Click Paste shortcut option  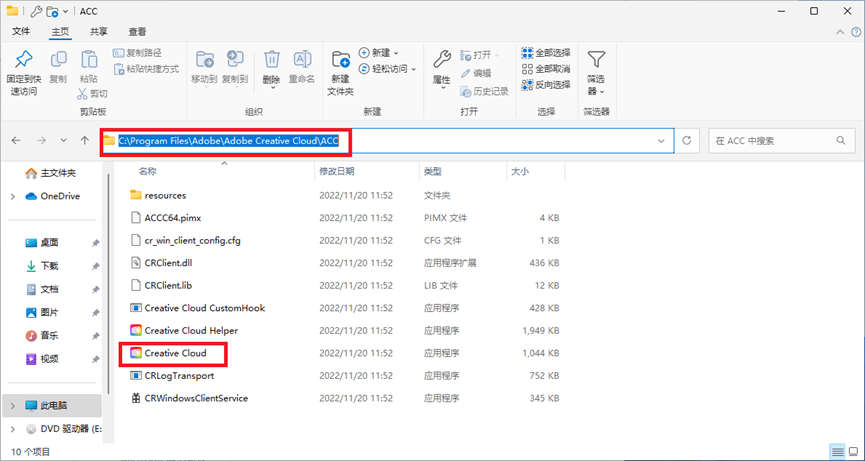point(146,69)
